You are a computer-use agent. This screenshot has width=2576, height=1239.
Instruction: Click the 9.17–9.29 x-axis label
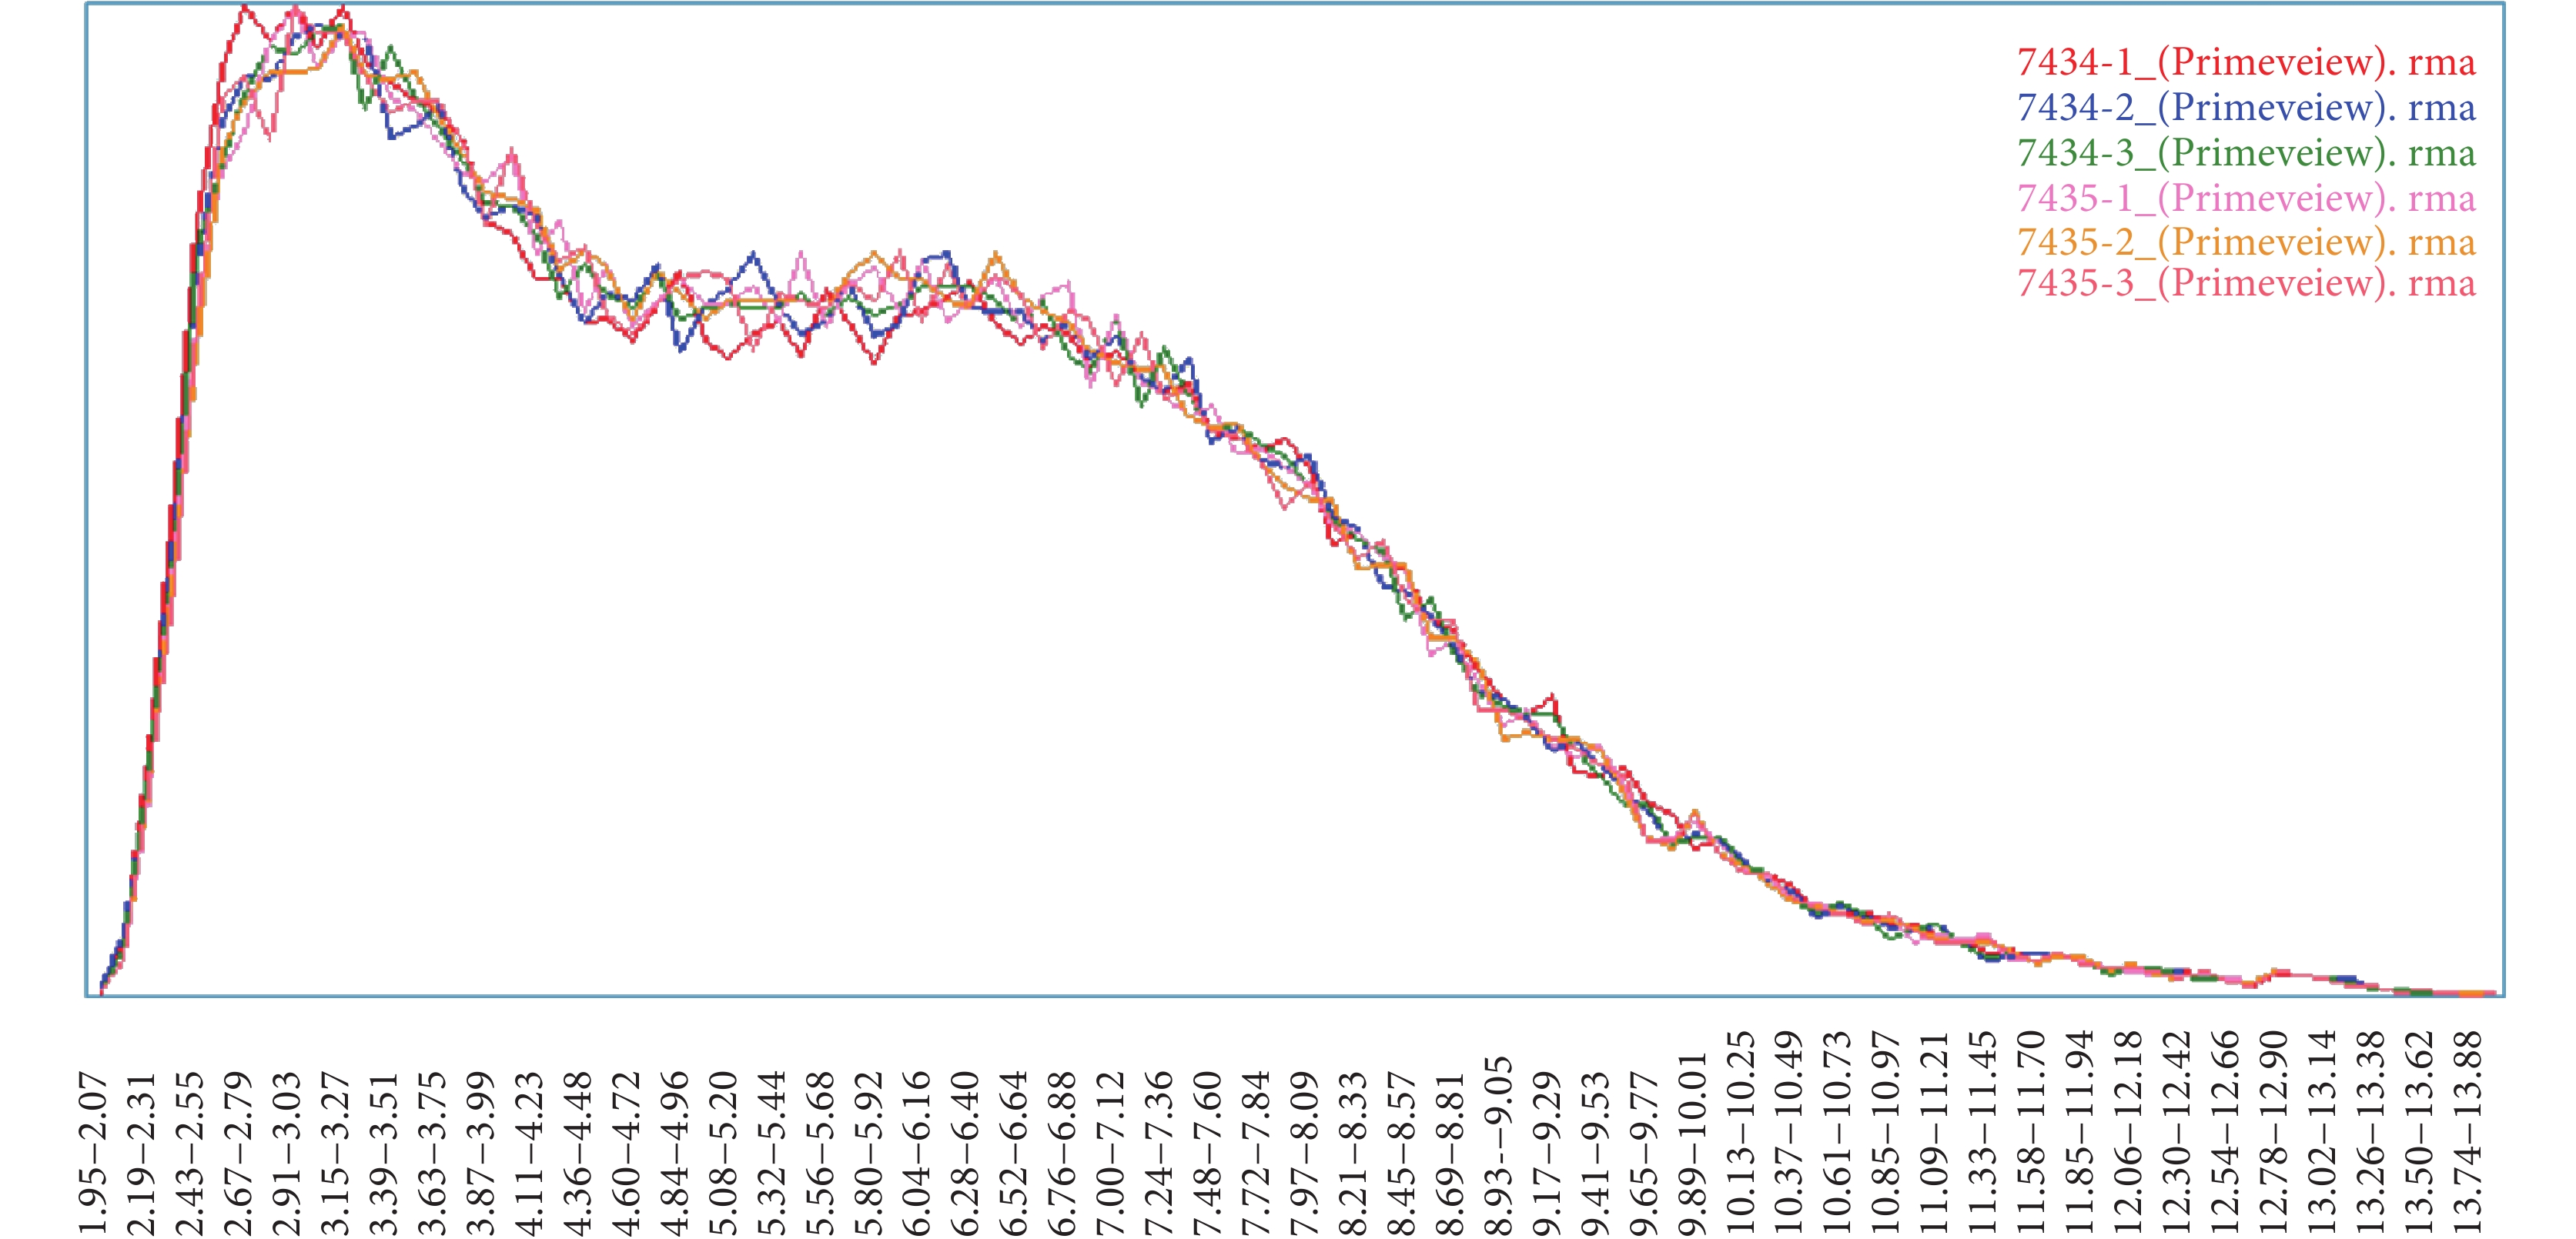pyautogui.click(x=1547, y=1152)
